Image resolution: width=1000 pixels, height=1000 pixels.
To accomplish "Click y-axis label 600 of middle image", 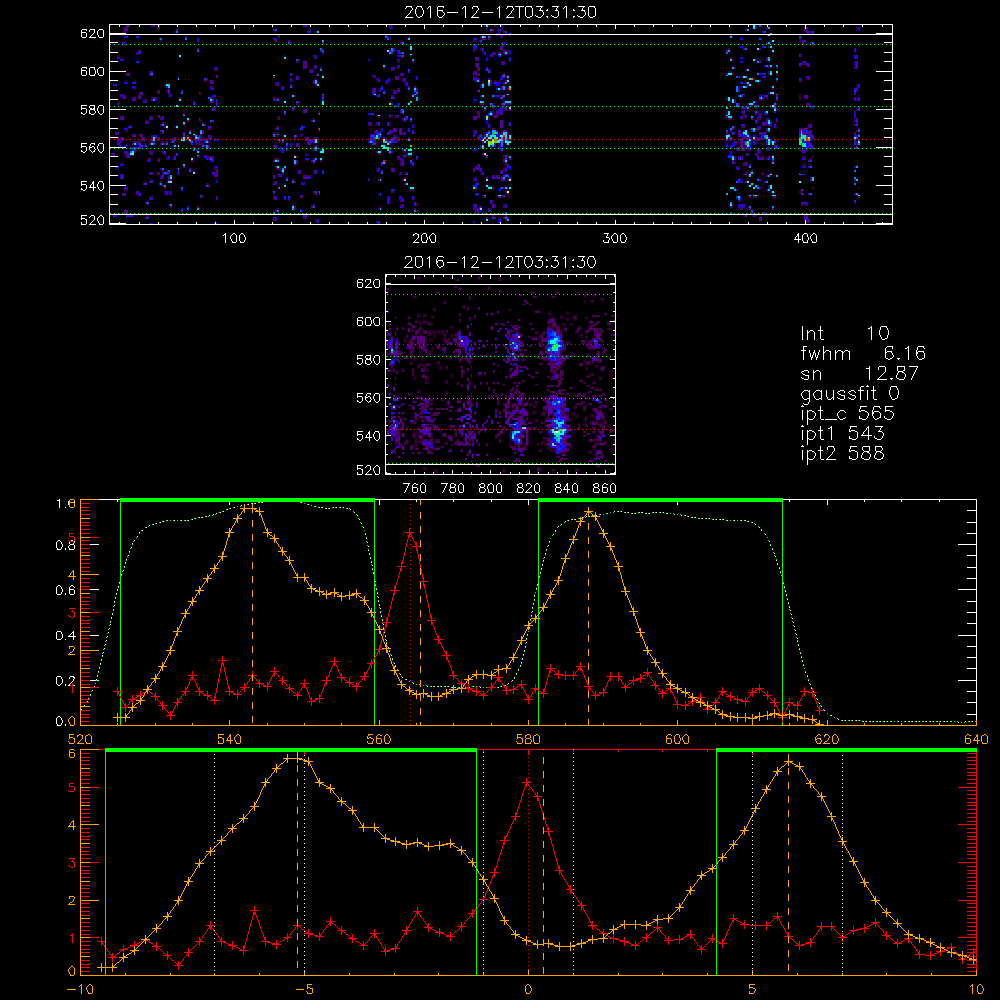I will 369,322.
